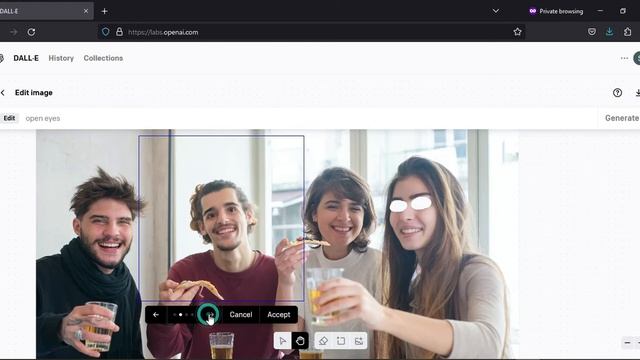Click the zoom out minus button
The width and height of the screenshot is (640, 360).
(x=627, y=342)
